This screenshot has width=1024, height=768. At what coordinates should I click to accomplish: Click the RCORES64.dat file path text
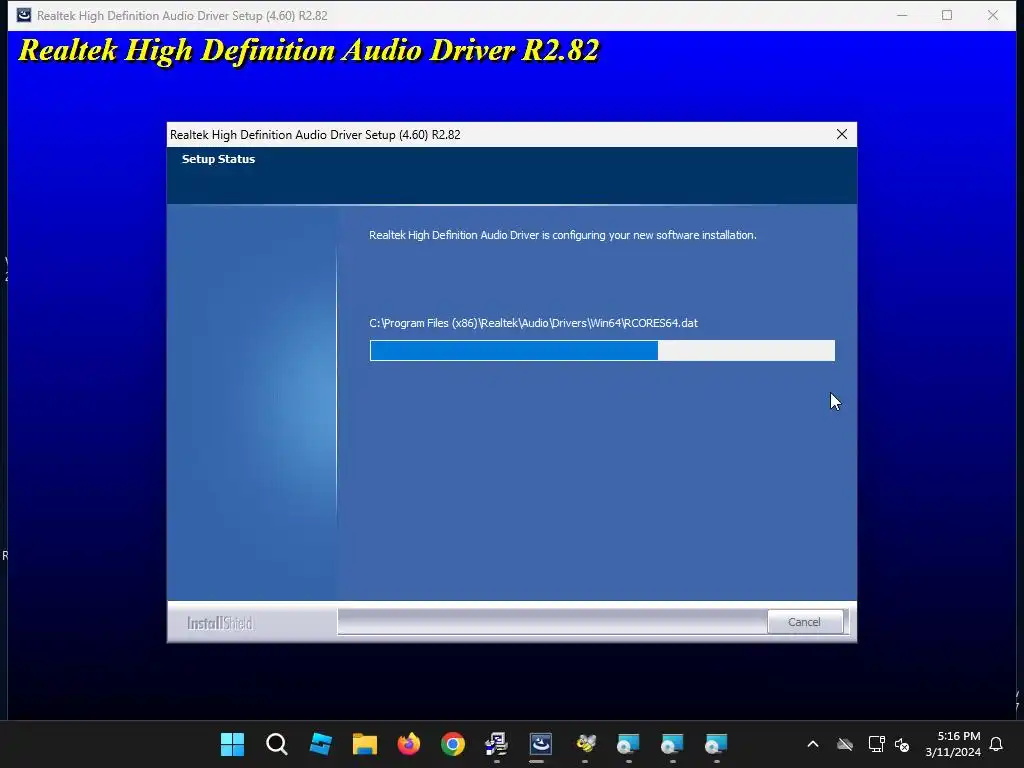pyautogui.click(x=534, y=323)
